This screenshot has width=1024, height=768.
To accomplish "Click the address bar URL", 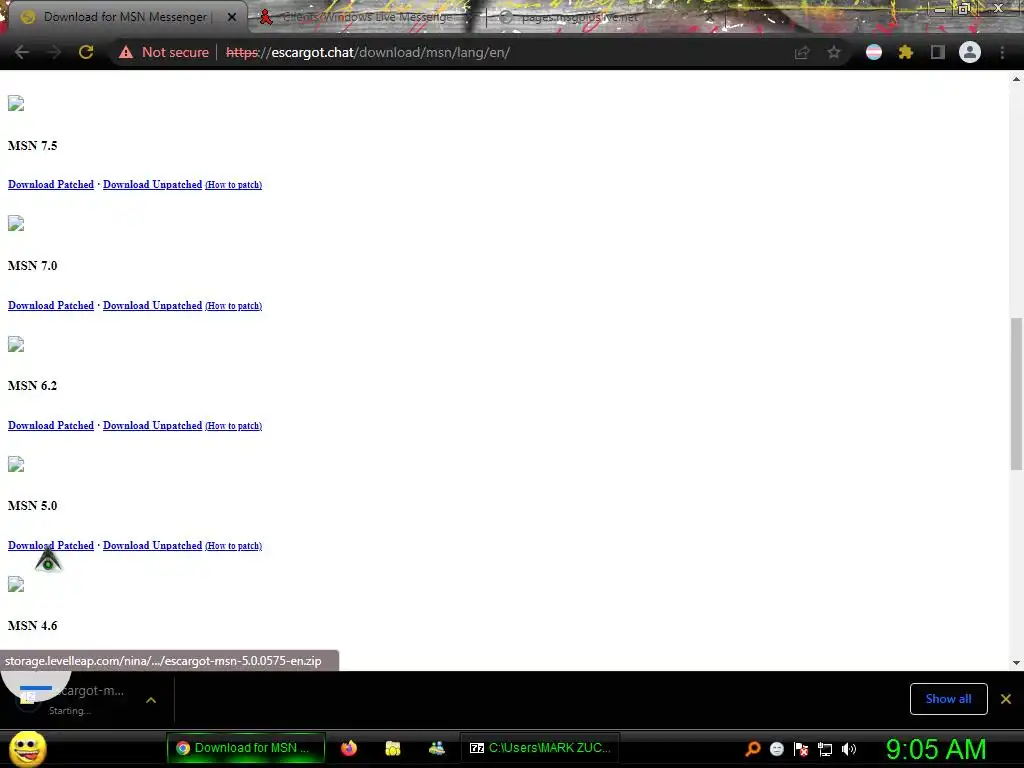I will click(368, 52).
